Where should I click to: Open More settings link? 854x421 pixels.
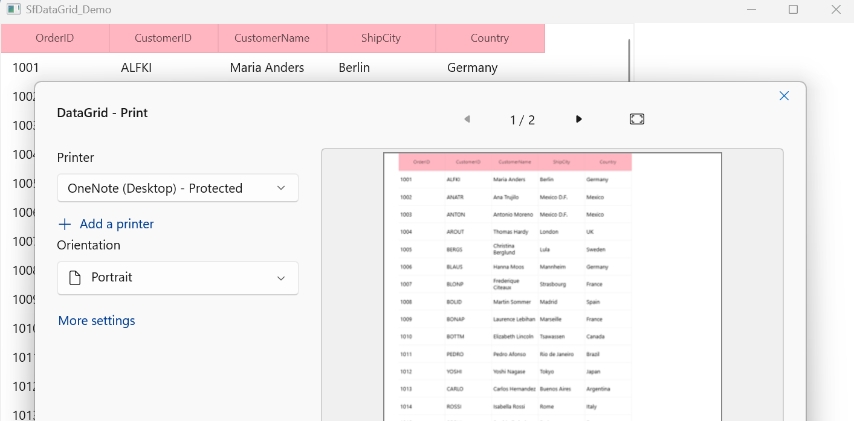[x=96, y=320]
